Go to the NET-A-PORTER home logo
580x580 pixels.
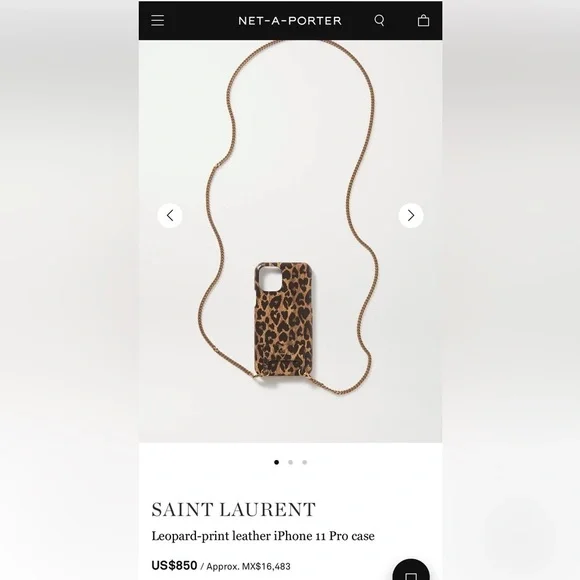point(290,21)
